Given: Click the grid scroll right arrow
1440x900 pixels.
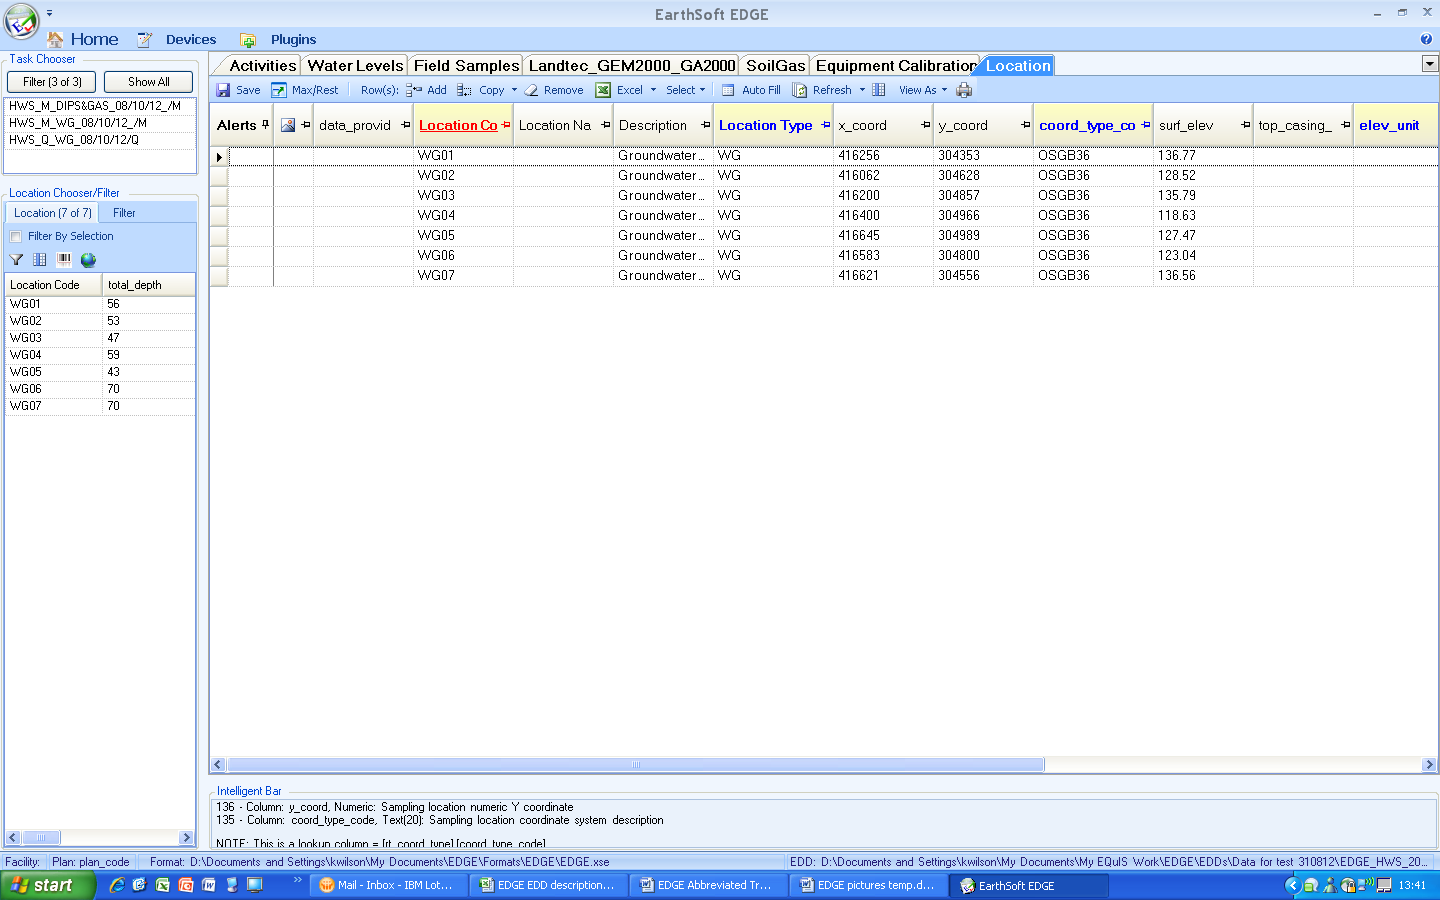Looking at the screenshot, I should point(1429,765).
